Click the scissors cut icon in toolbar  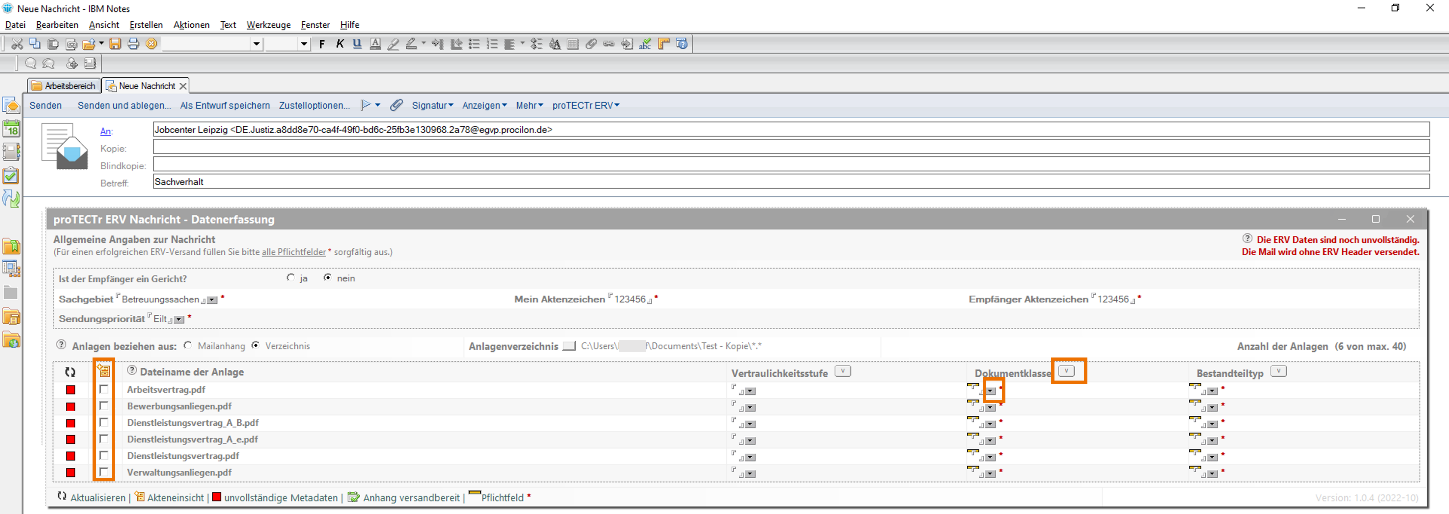coord(17,44)
